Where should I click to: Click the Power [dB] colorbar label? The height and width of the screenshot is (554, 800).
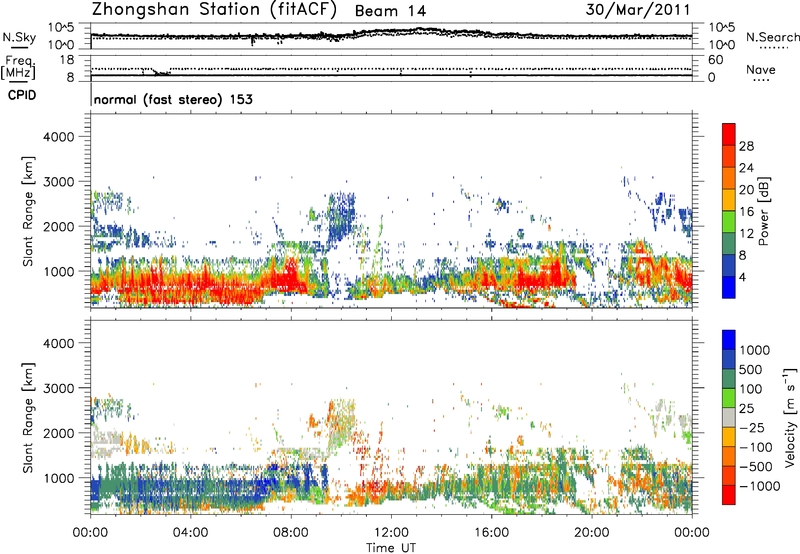click(x=763, y=211)
